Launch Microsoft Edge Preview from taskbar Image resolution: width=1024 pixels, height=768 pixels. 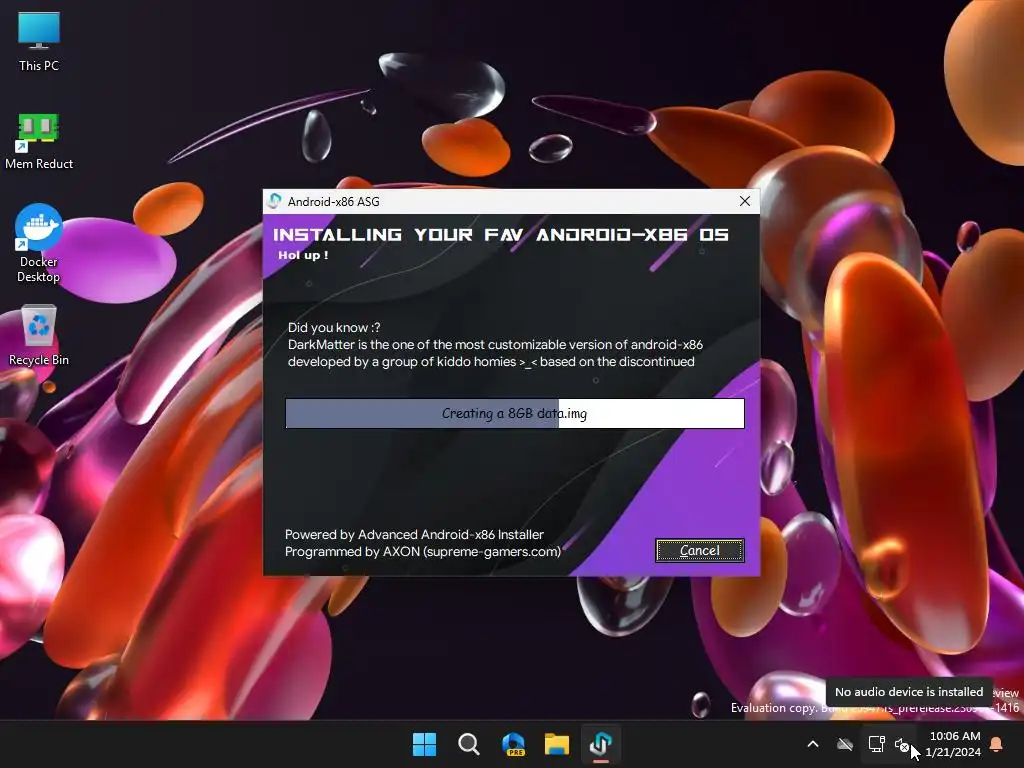click(513, 744)
